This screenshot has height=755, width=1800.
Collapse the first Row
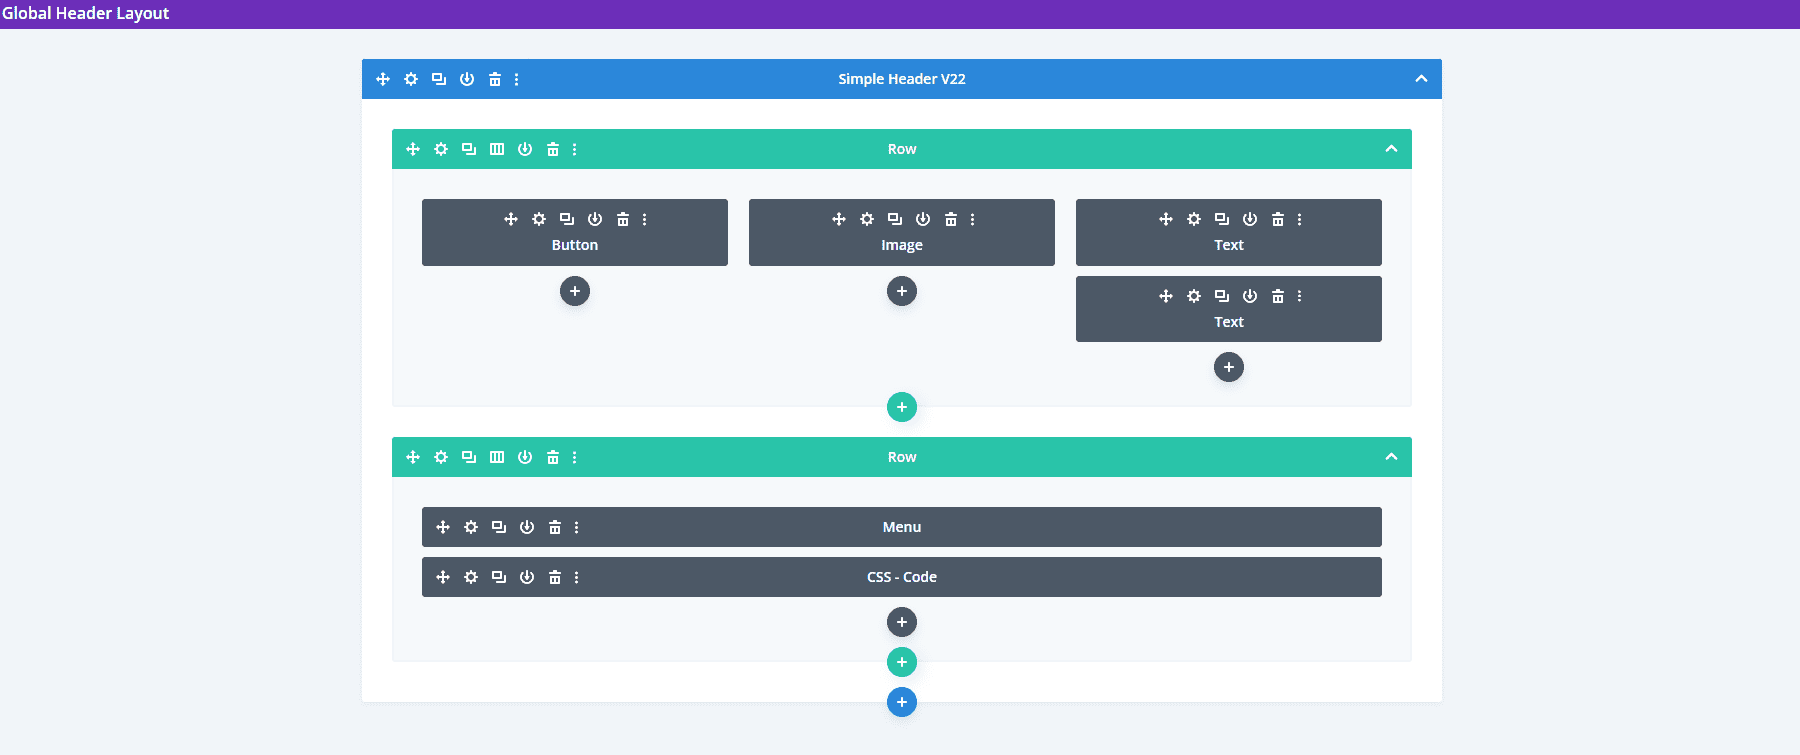pyautogui.click(x=1391, y=149)
